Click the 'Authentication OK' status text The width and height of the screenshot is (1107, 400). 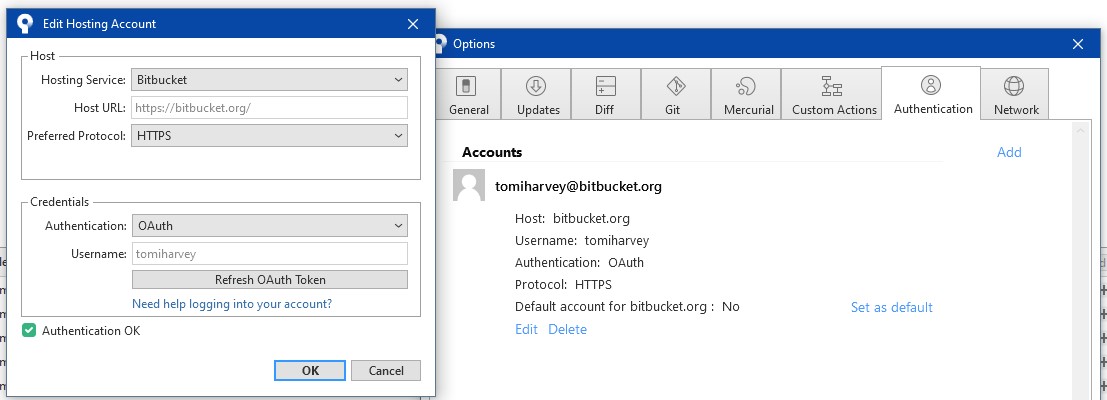pos(91,331)
